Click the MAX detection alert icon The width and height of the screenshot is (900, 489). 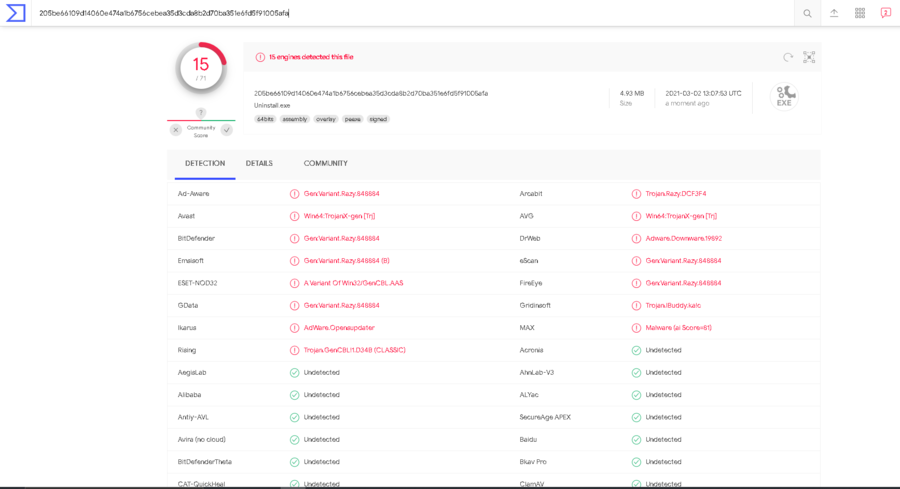tap(636, 328)
